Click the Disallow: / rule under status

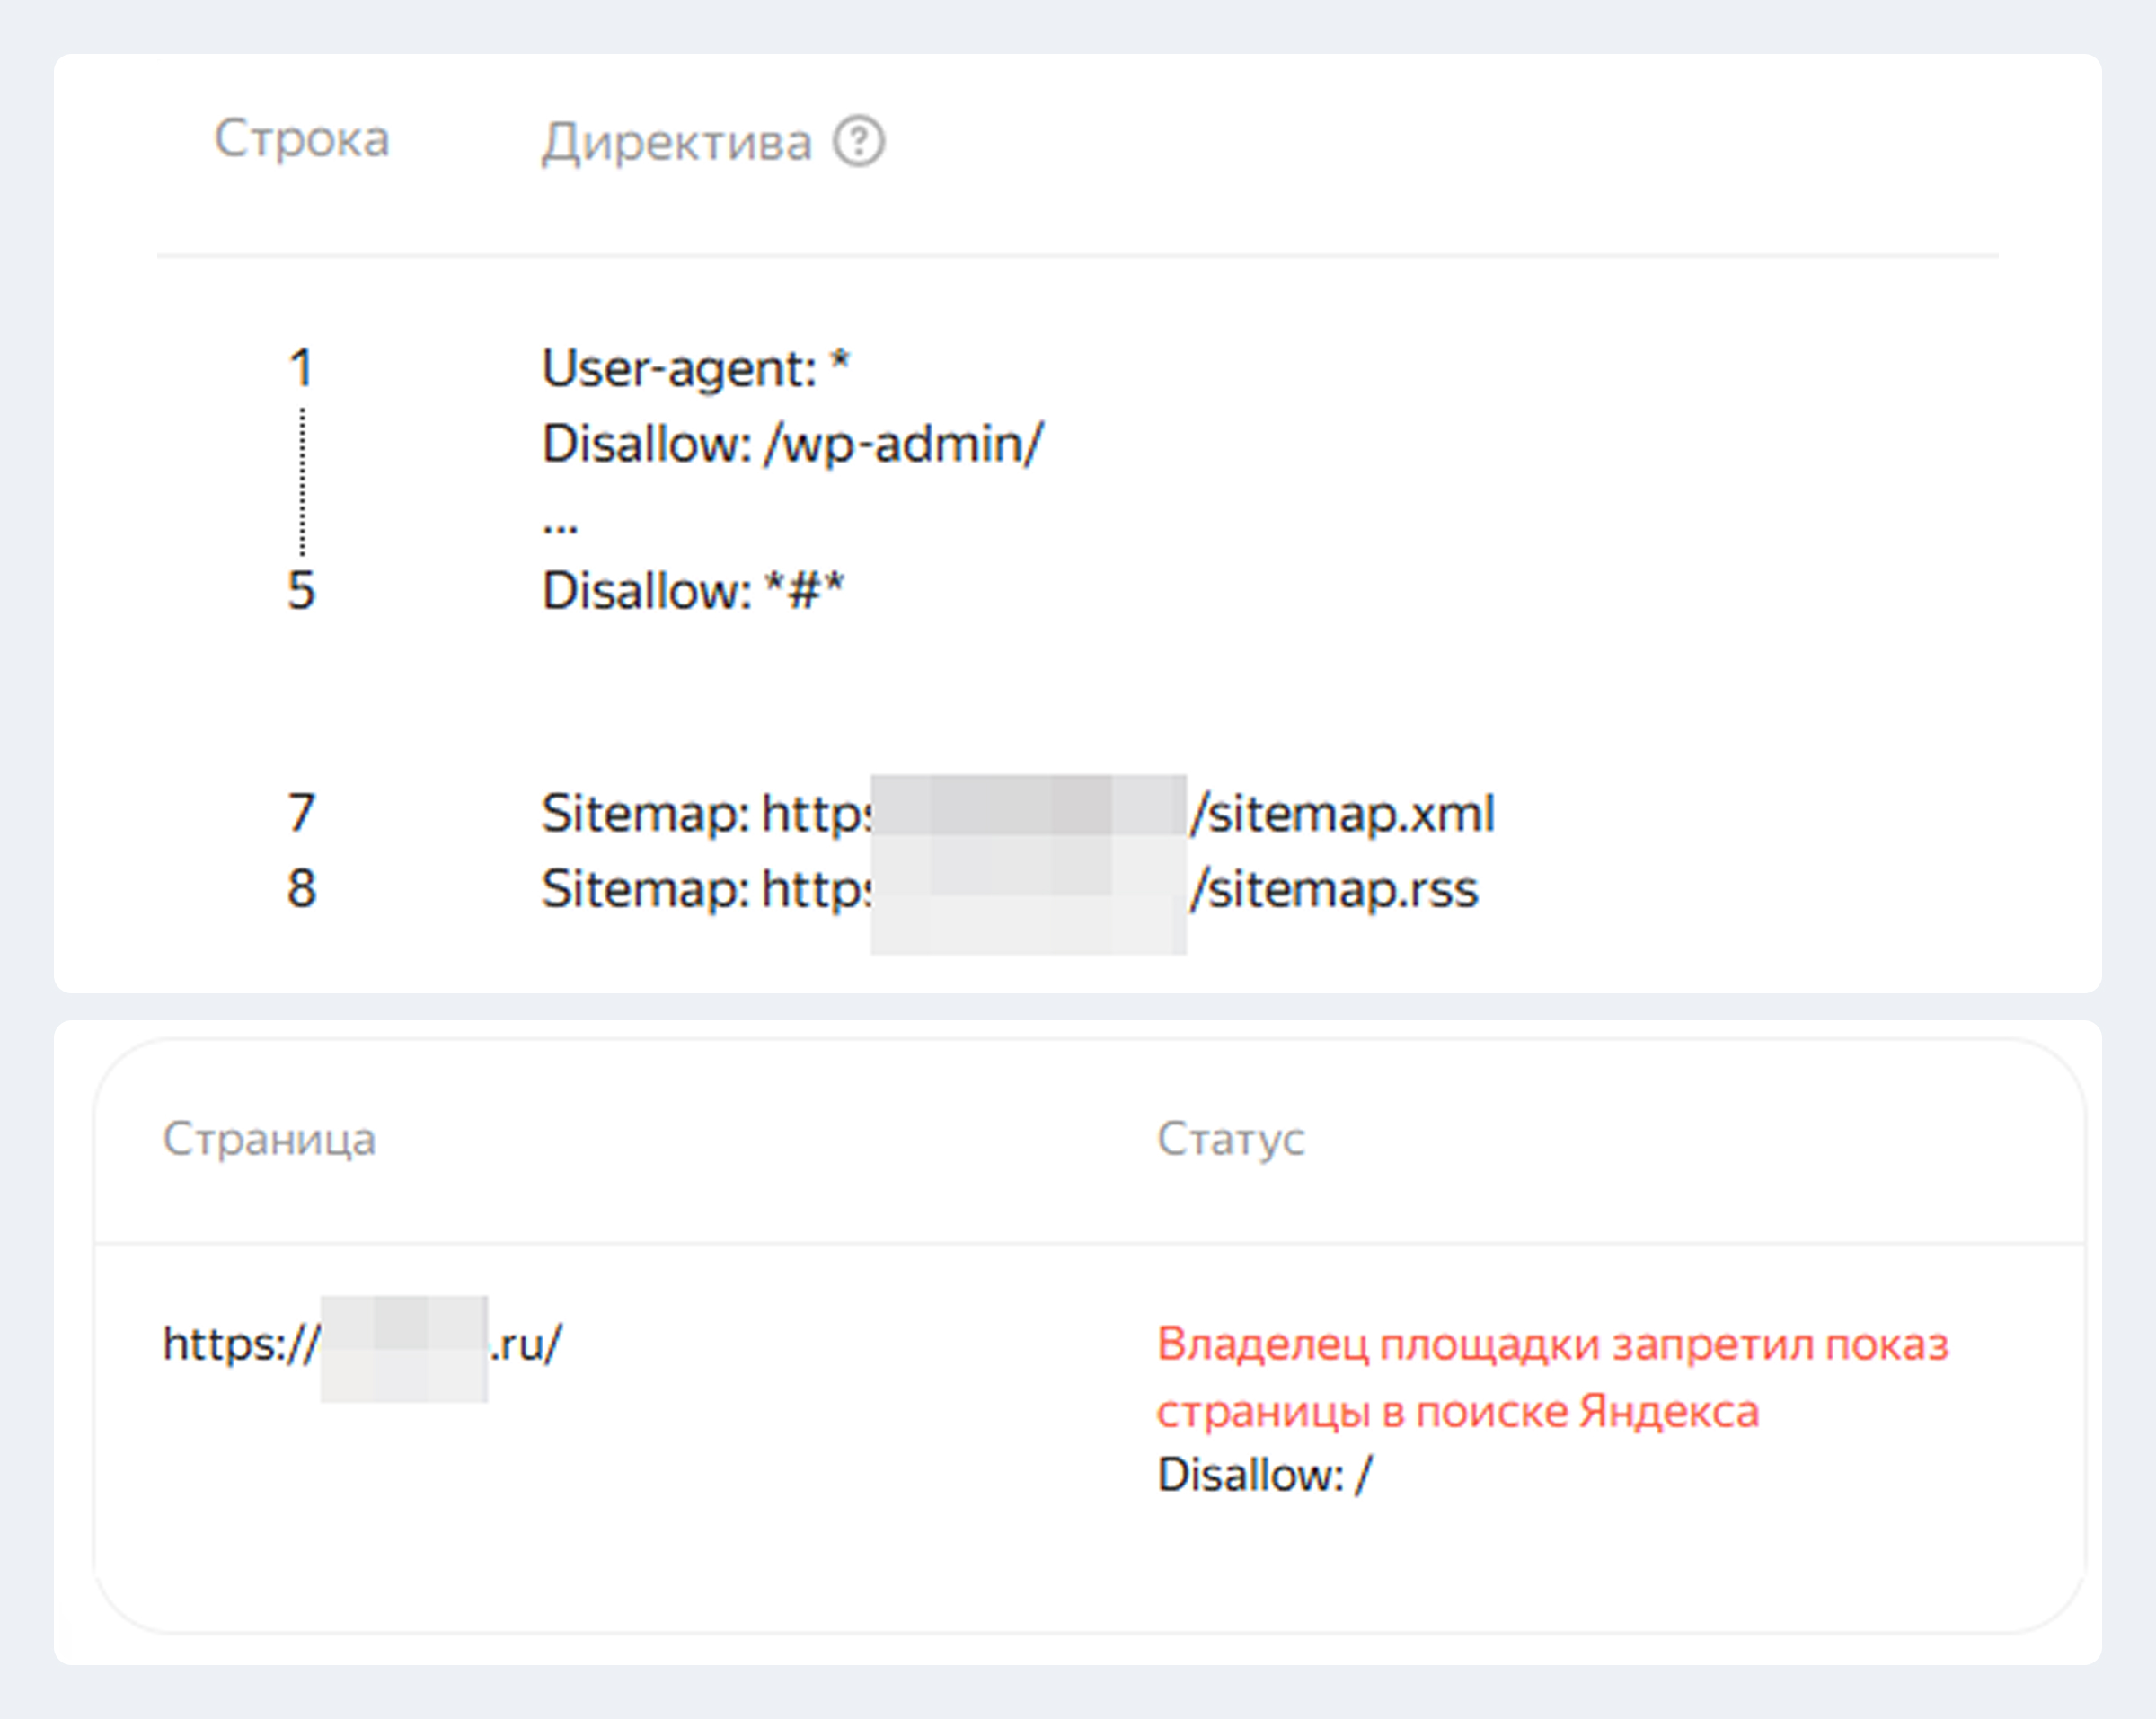click(x=1264, y=1474)
